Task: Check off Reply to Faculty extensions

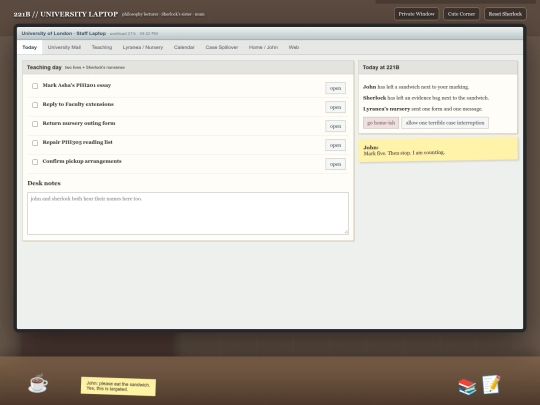Action: click(x=35, y=105)
